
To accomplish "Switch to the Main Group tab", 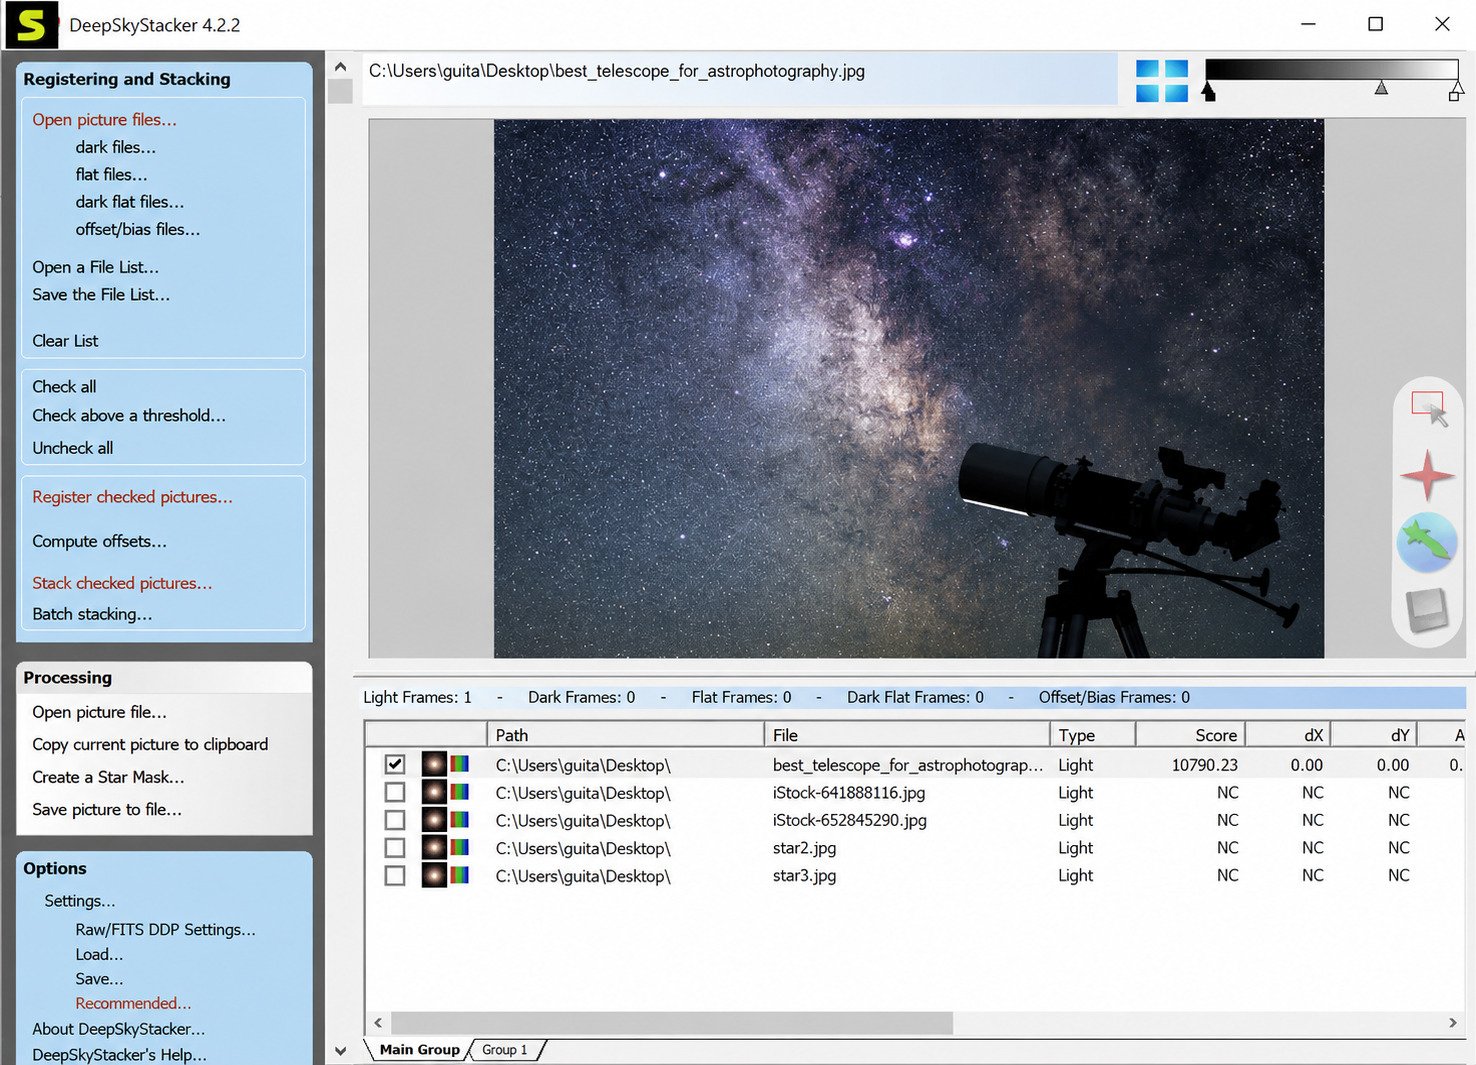I will point(419,1050).
